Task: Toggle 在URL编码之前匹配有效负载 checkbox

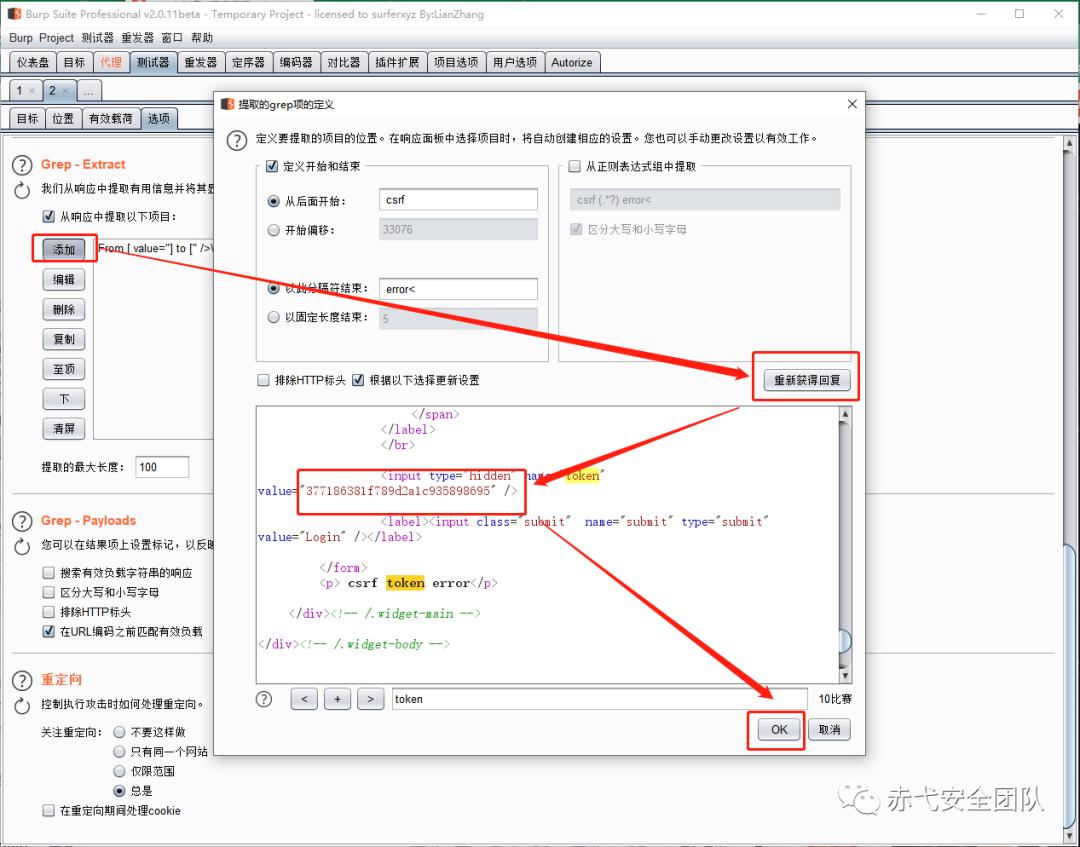Action: 48,631
